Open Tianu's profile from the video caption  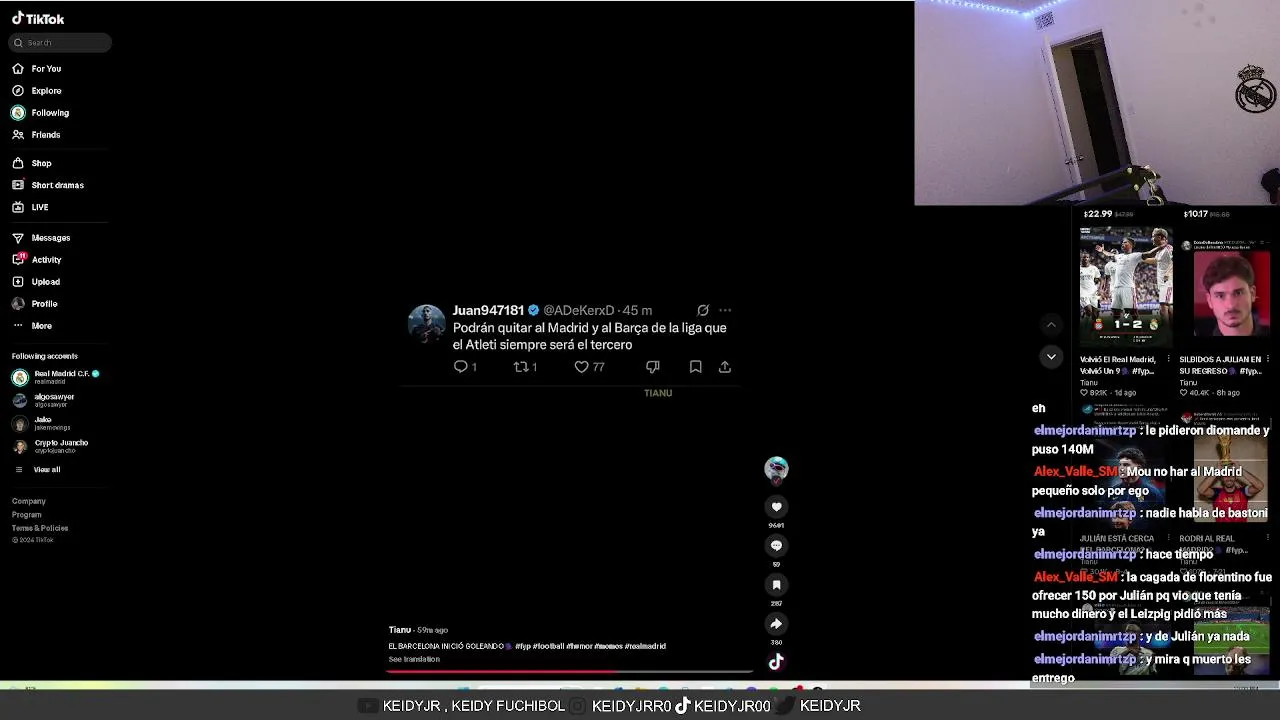point(400,630)
